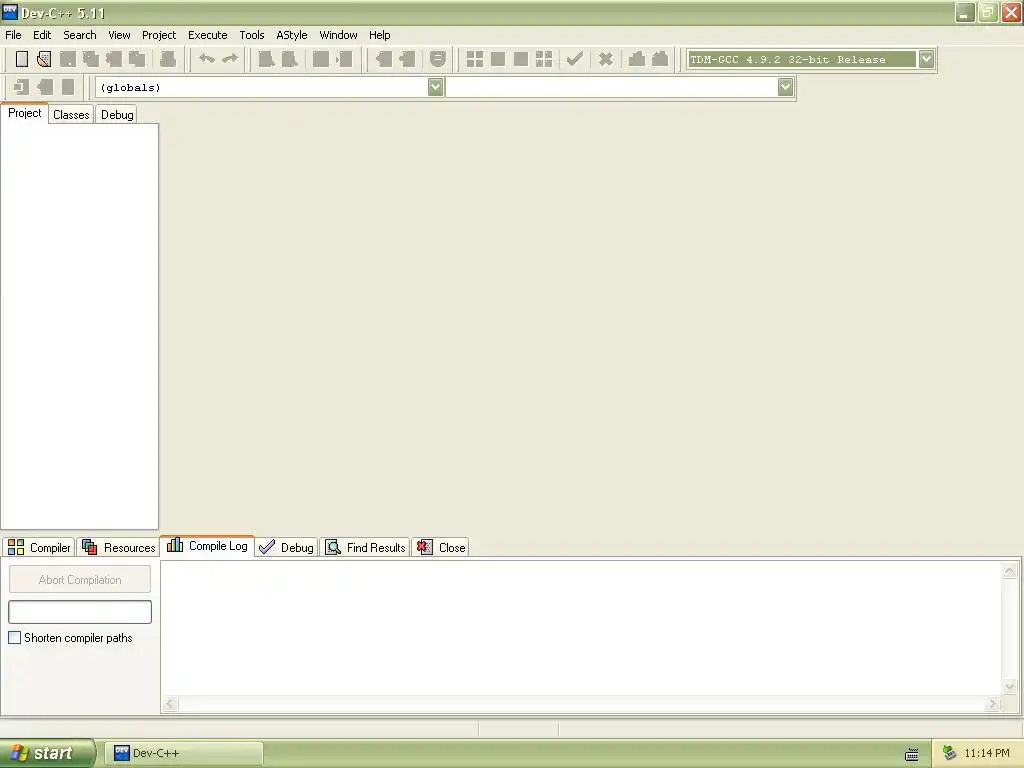Open the Execute menu
The image size is (1024, 768).
click(x=208, y=35)
